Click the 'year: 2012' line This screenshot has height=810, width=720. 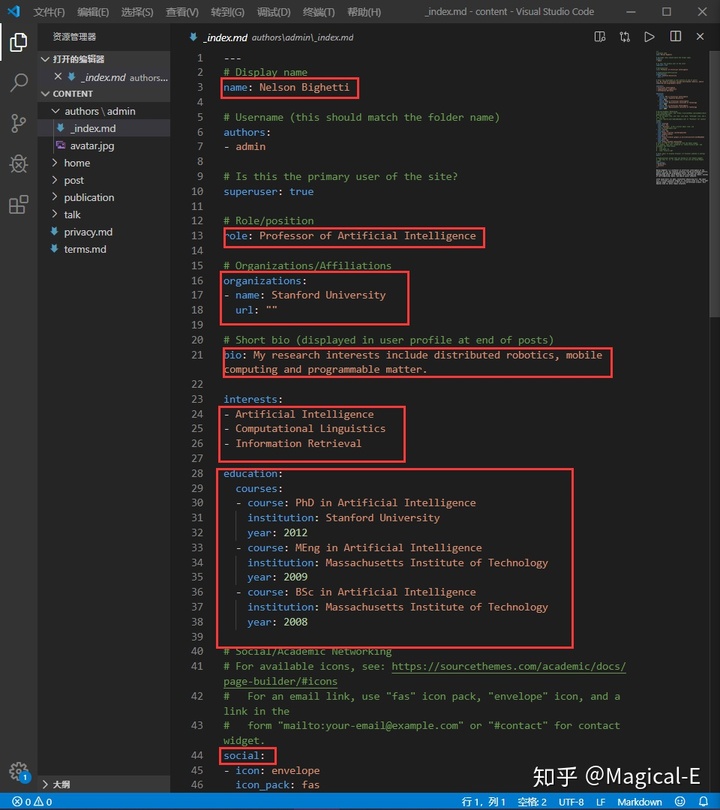tap(277, 533)
